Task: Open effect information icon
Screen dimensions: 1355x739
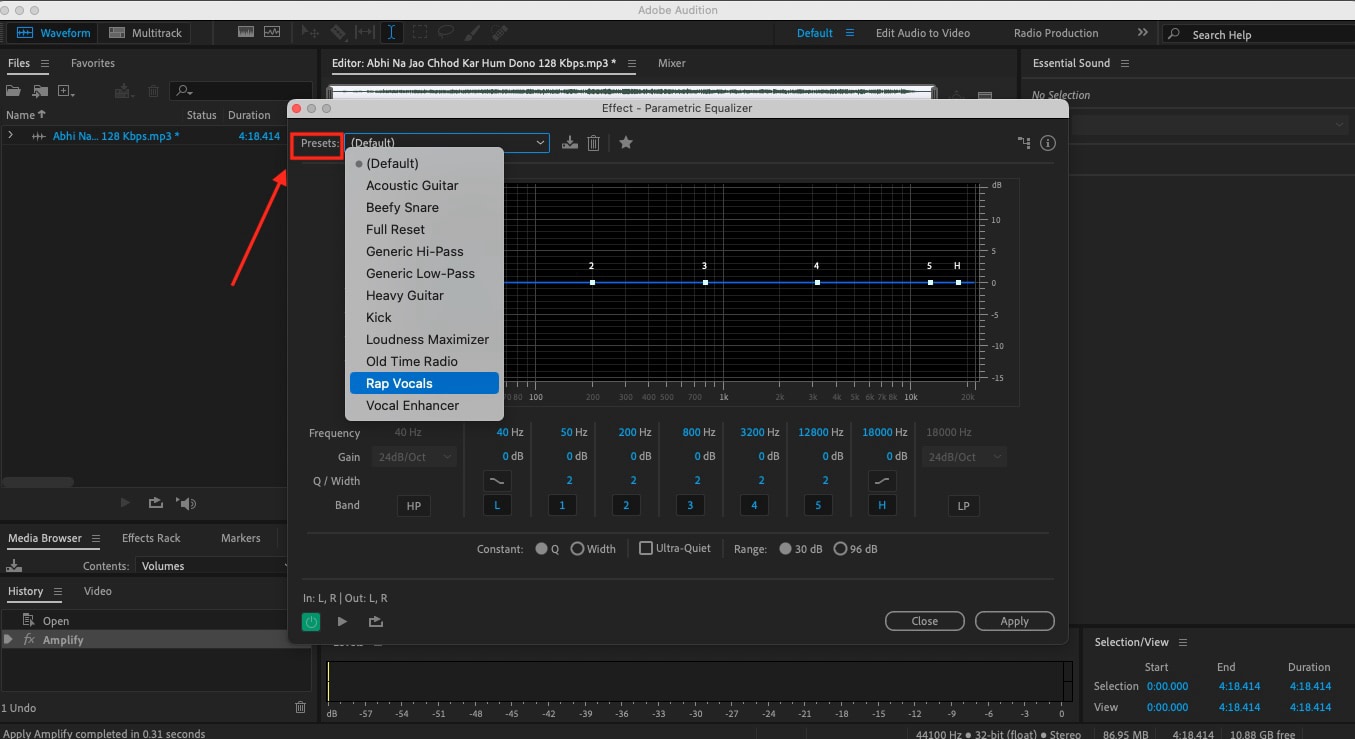Action: point(1048,143)
